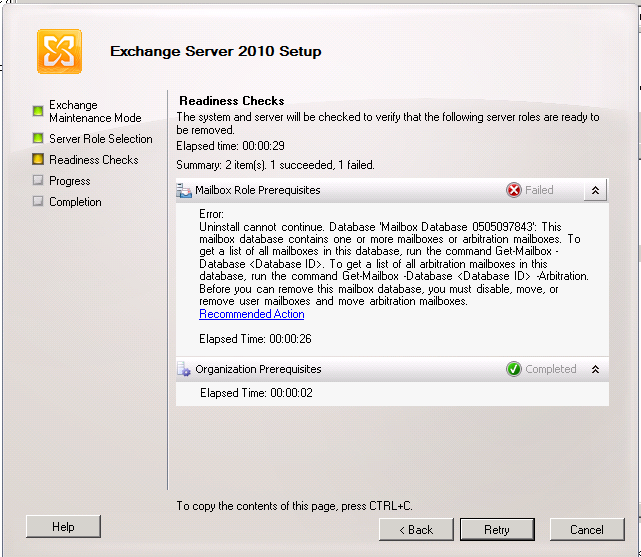
Task: Click the Elapsed Time 00:00:26 text
Action: [255, 339]
